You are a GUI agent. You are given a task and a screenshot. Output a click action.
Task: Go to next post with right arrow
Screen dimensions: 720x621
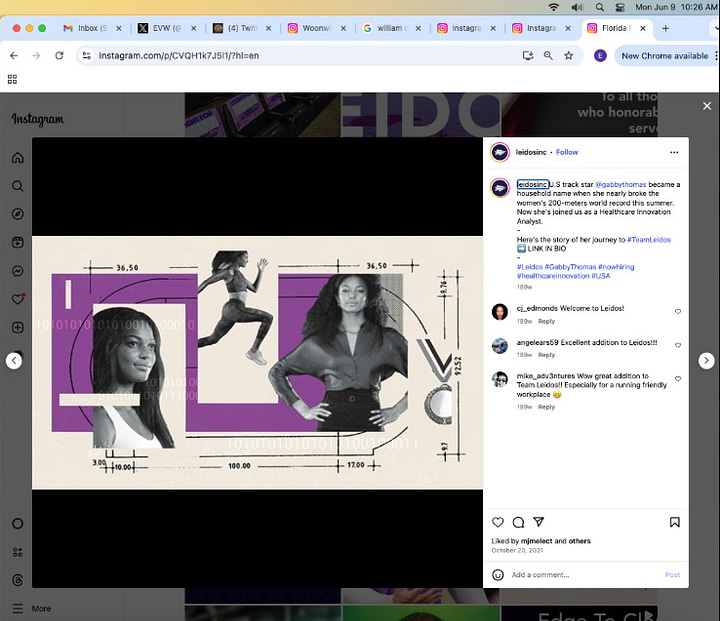pyautogui.click(x=706, y=361)
